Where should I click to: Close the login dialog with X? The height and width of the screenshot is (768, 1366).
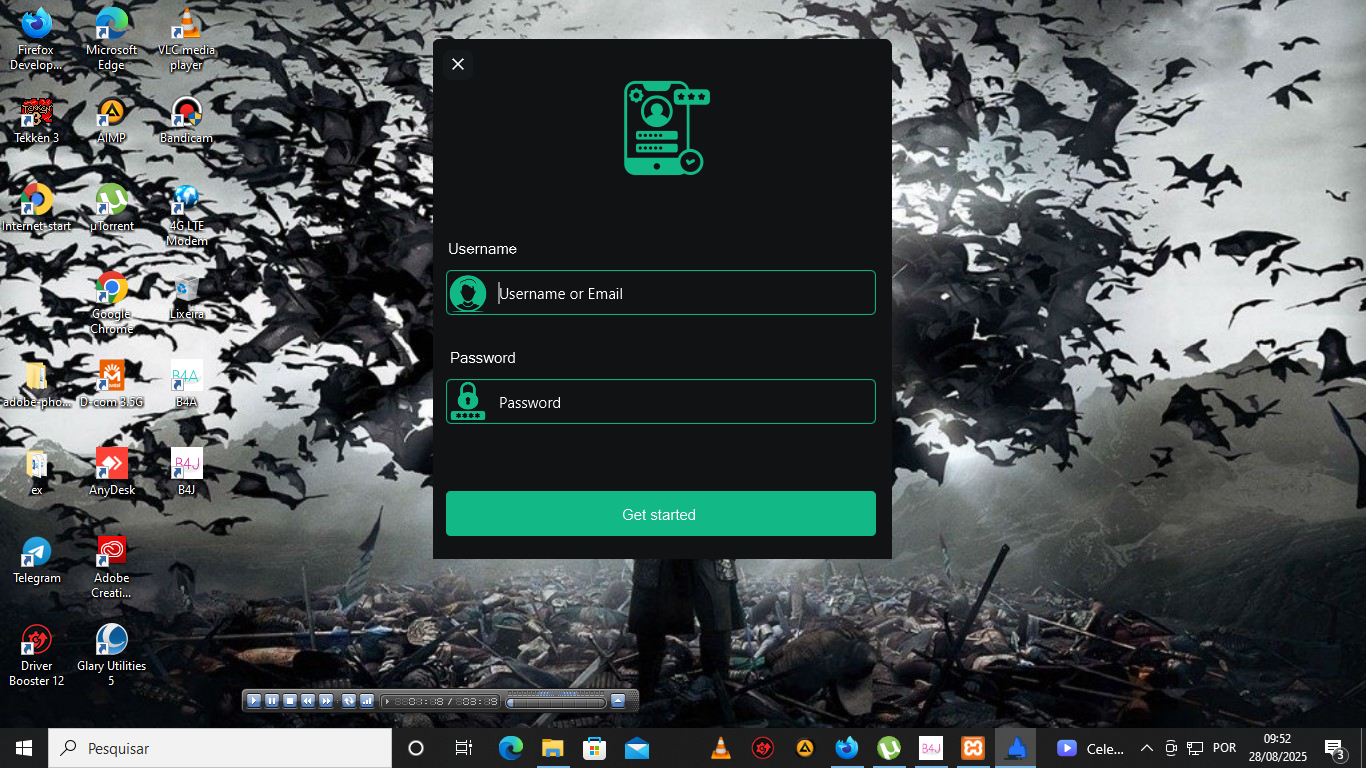[x=458, y=64]
